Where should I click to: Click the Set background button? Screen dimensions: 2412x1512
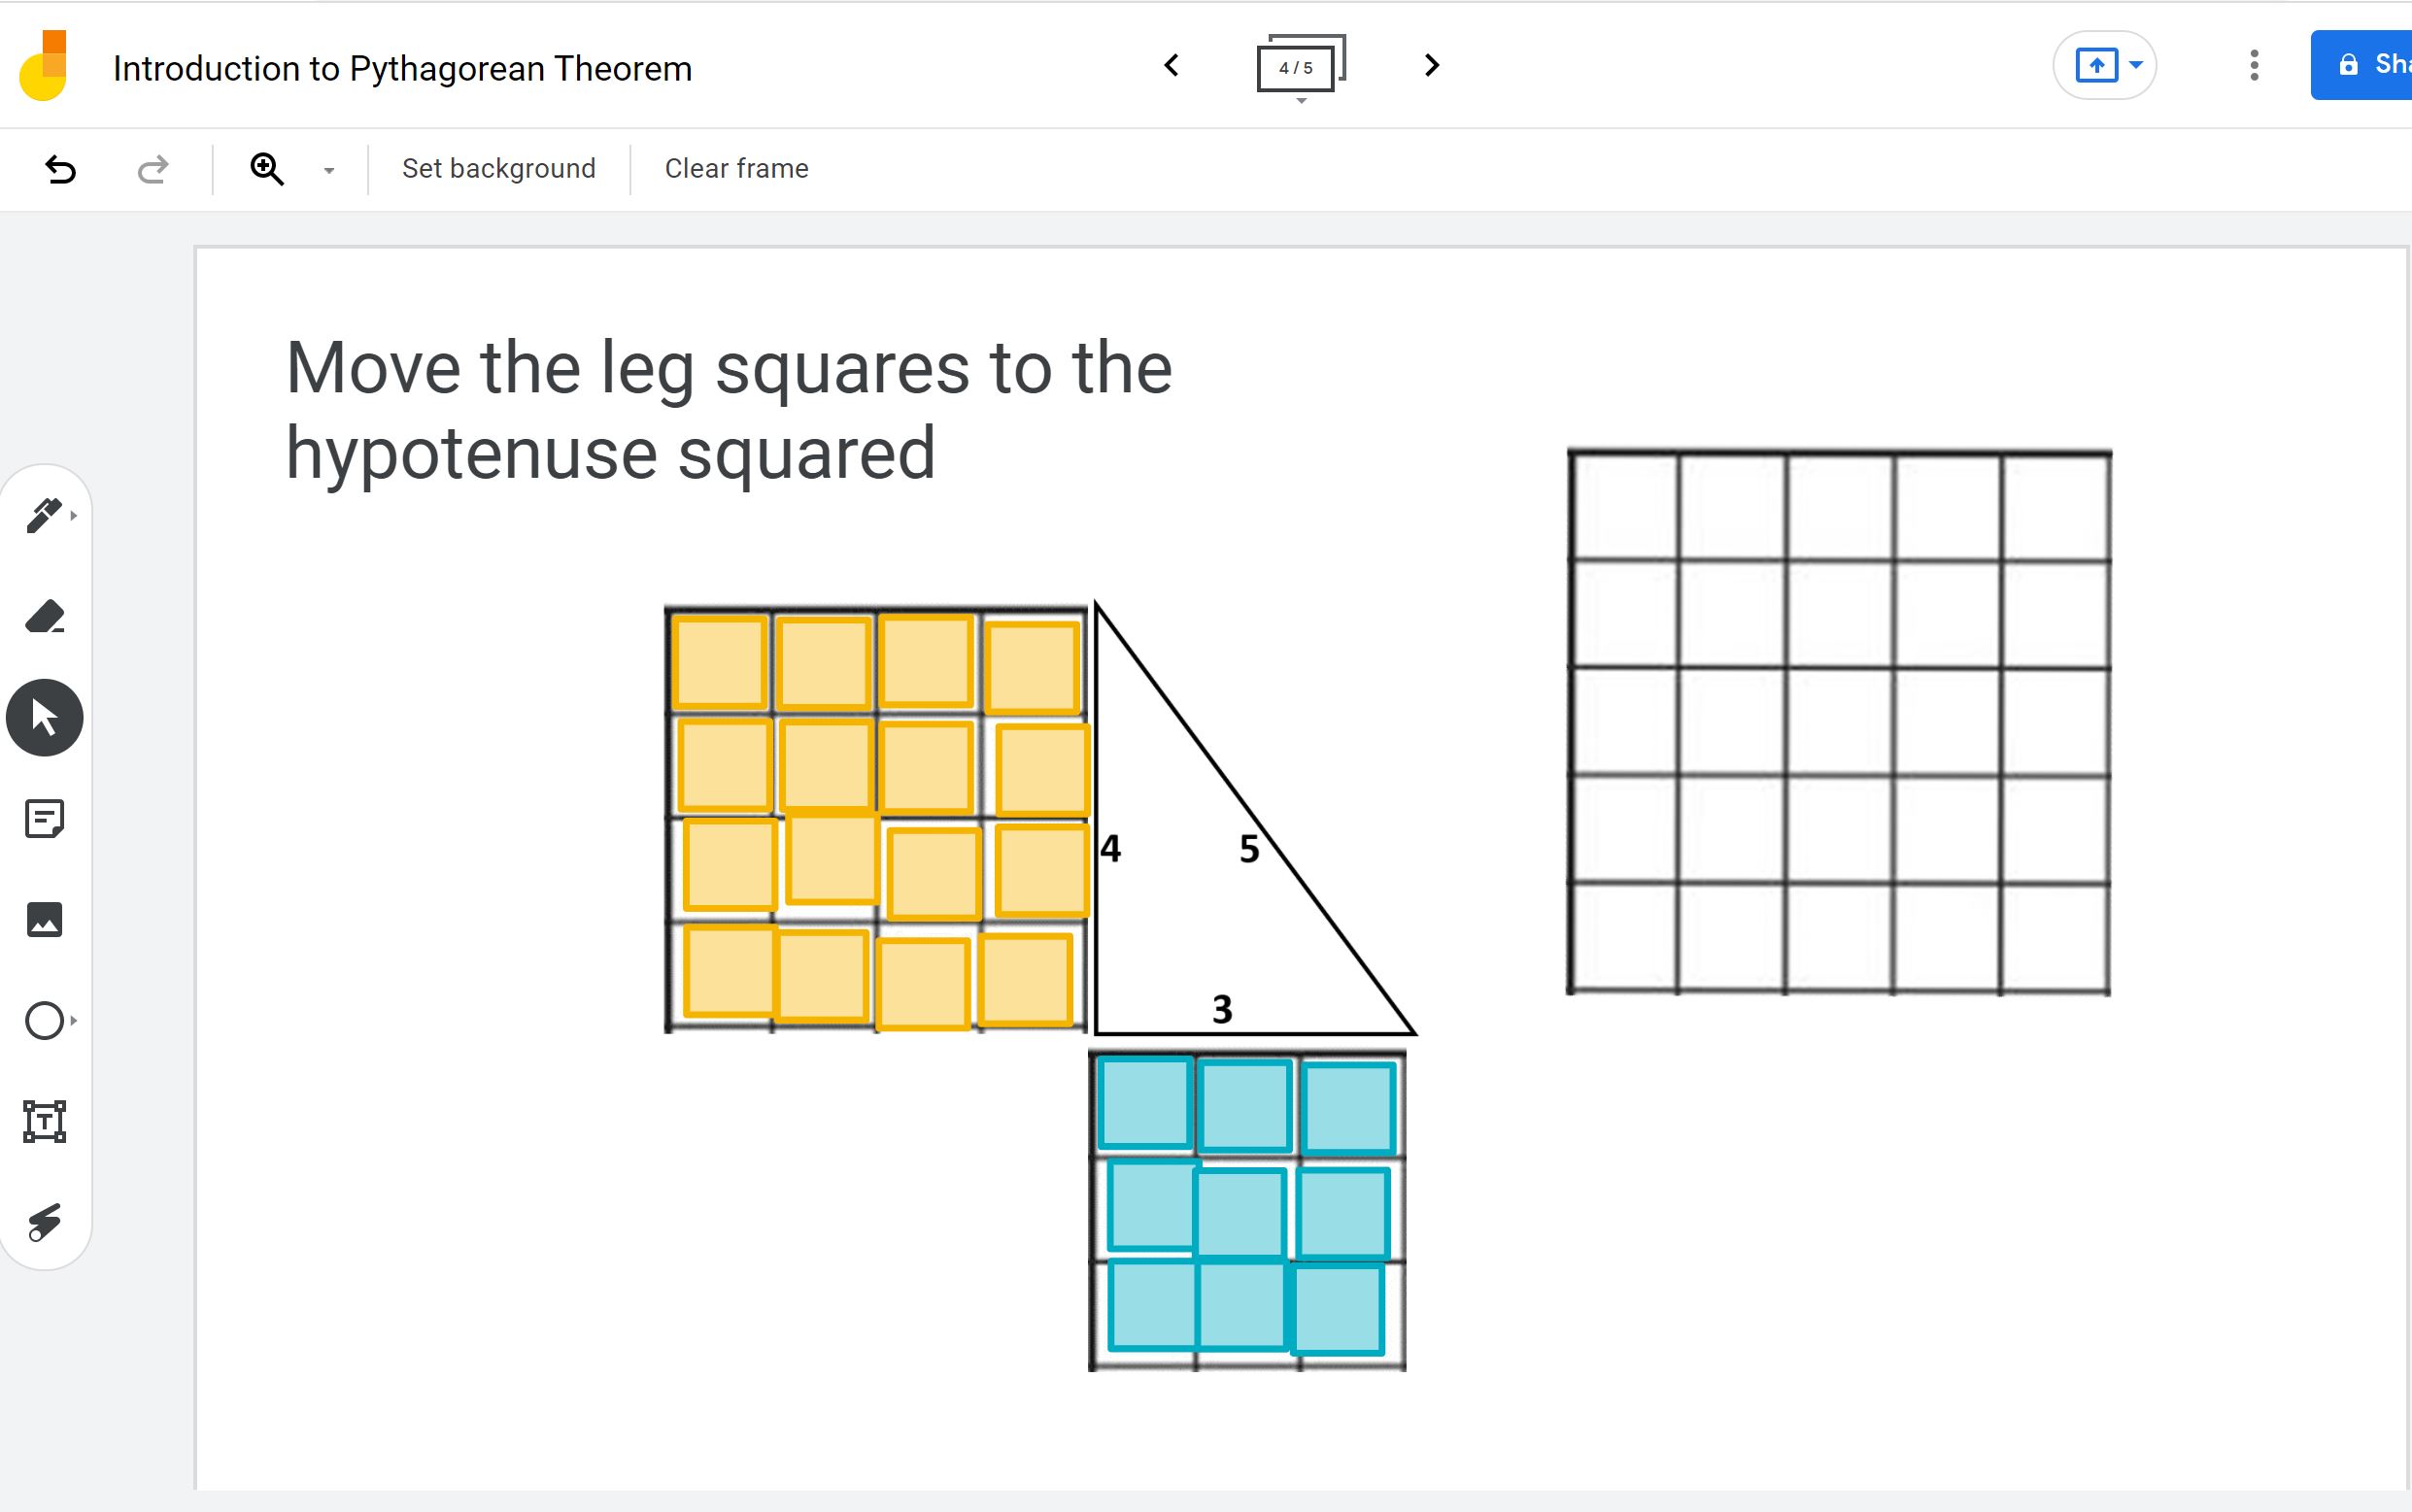click(x=497, y=168)
